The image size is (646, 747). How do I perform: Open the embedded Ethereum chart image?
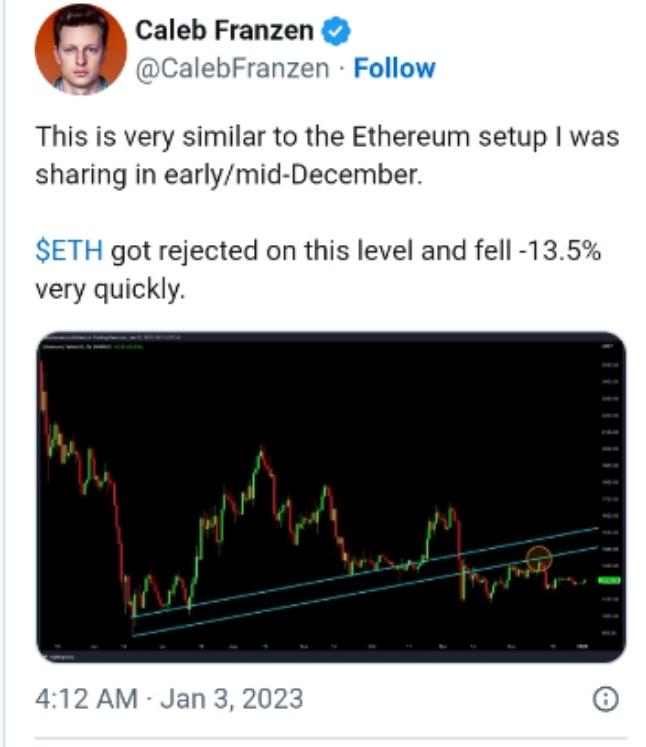(331, 497)
